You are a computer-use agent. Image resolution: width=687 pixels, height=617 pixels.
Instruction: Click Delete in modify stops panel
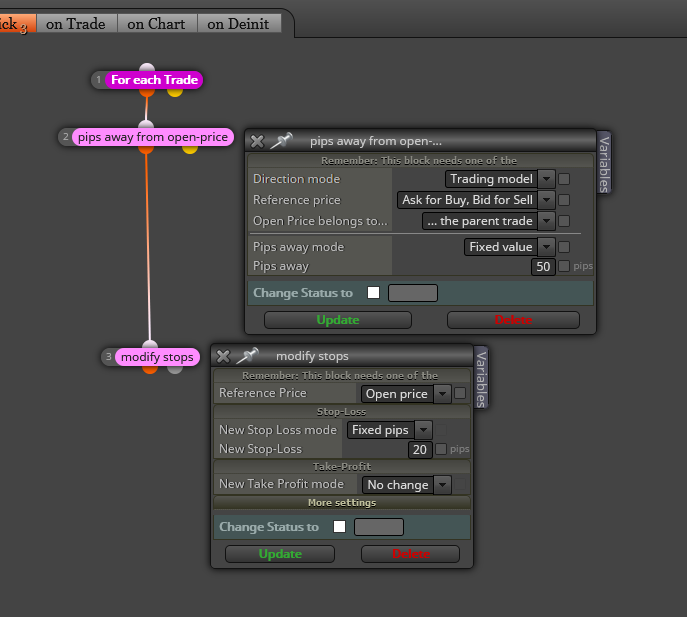[x=411, y=554]
